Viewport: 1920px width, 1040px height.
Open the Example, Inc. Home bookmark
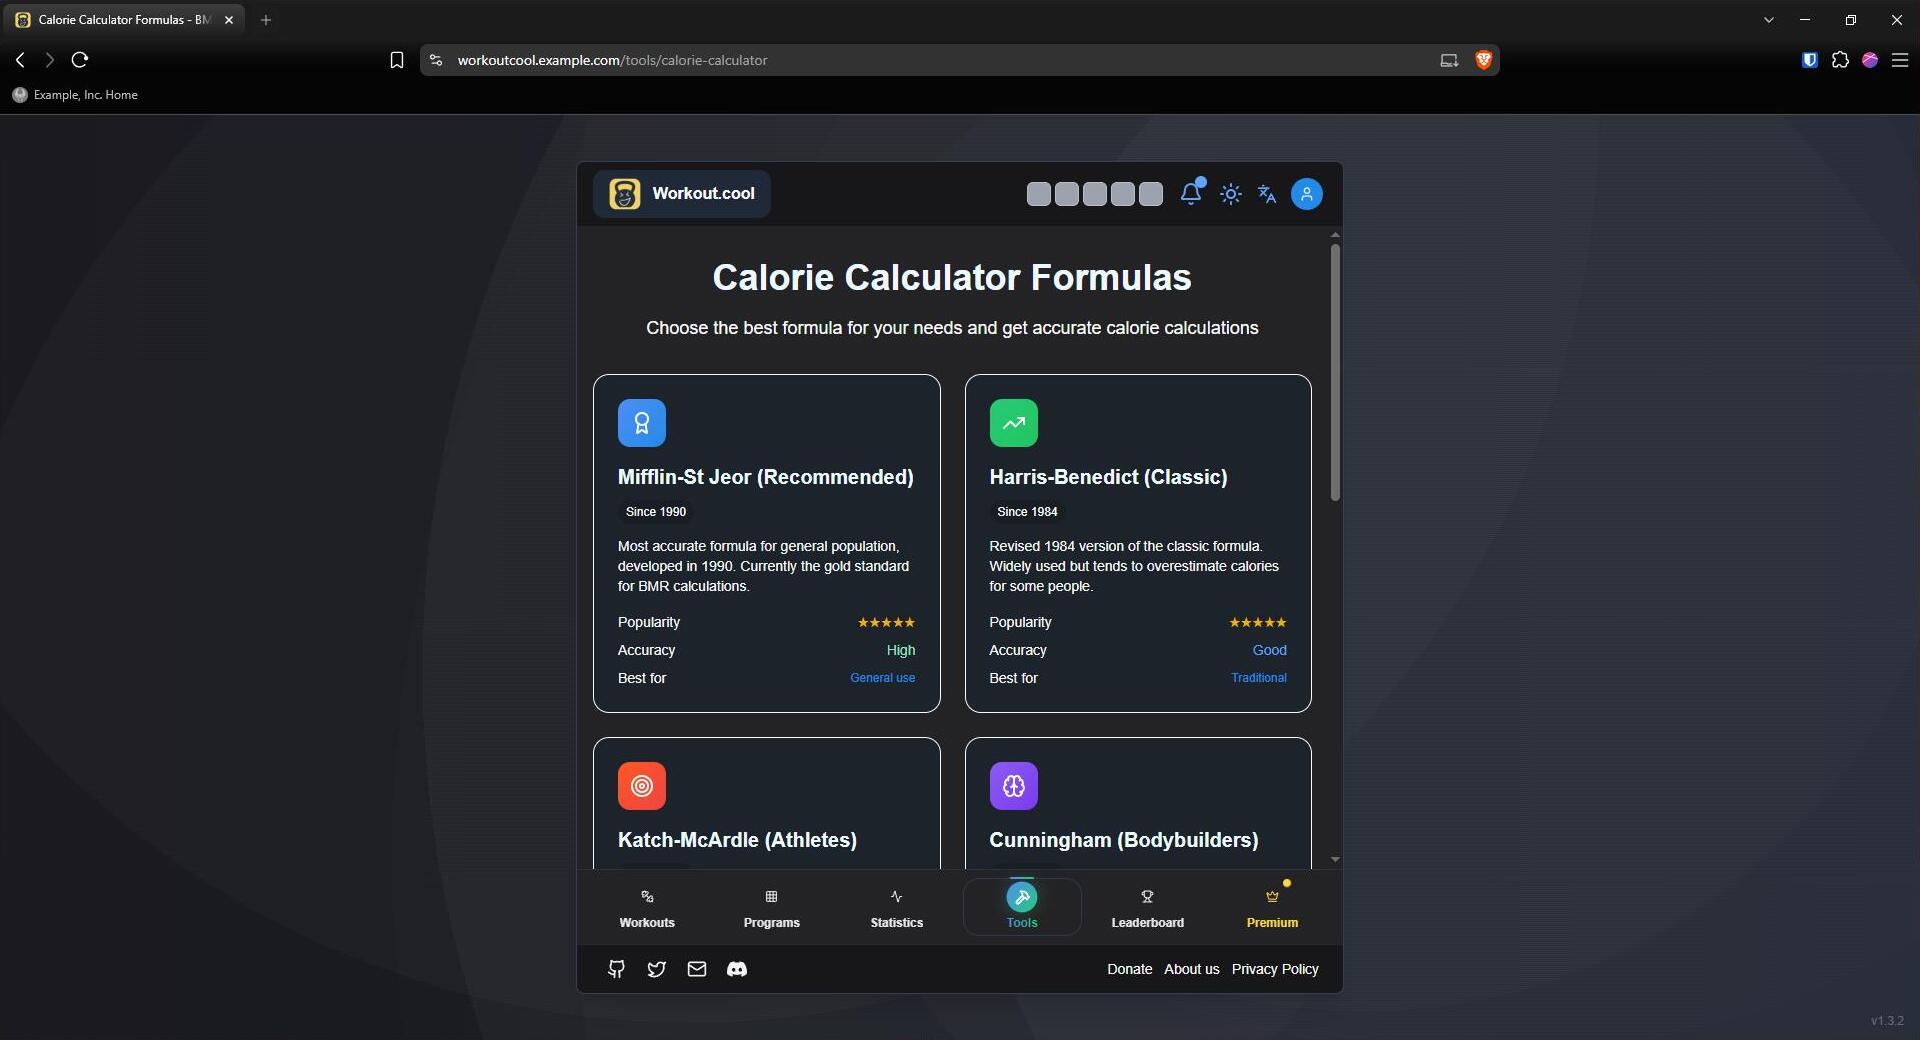click(x=75, y=95)
